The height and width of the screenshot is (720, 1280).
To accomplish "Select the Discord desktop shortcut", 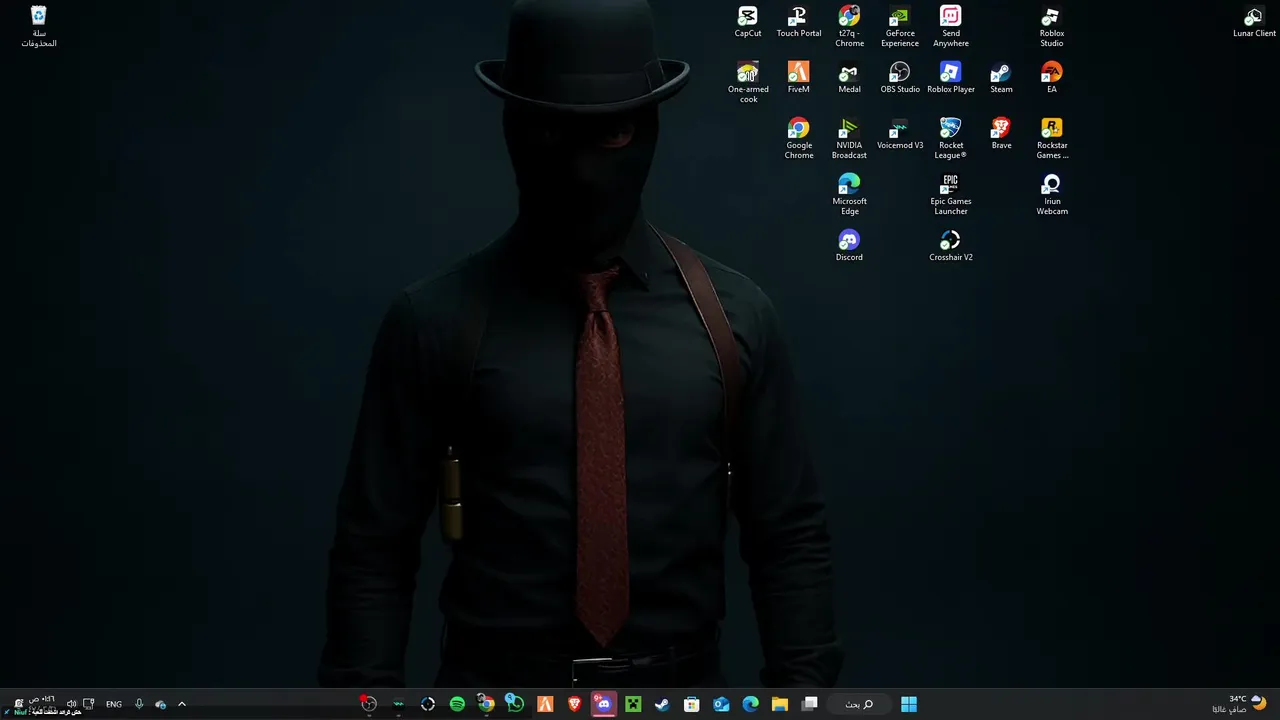I will point(849,246).
